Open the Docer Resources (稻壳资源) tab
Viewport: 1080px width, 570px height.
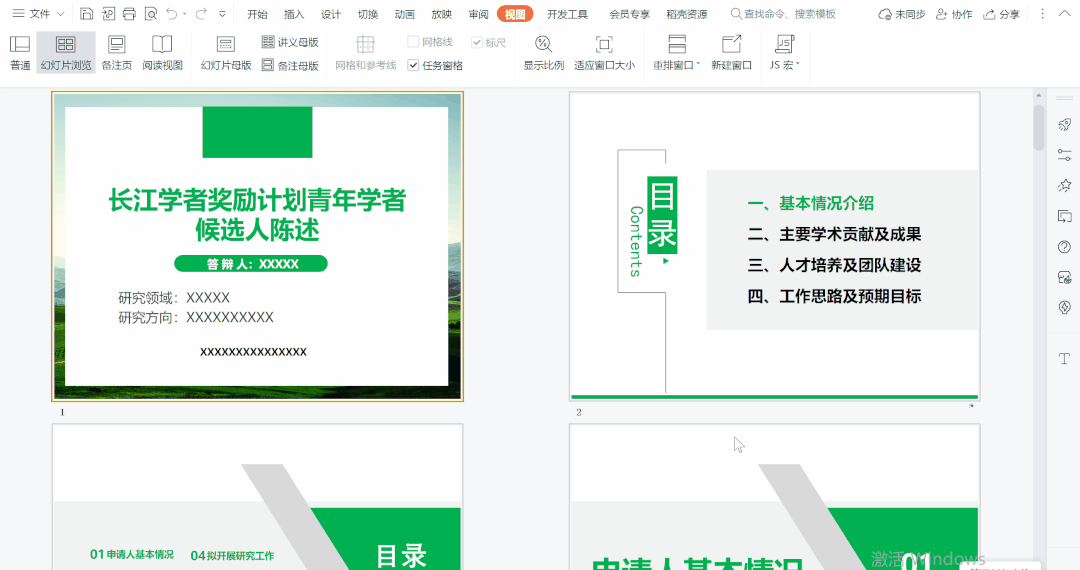coord(687,14)
